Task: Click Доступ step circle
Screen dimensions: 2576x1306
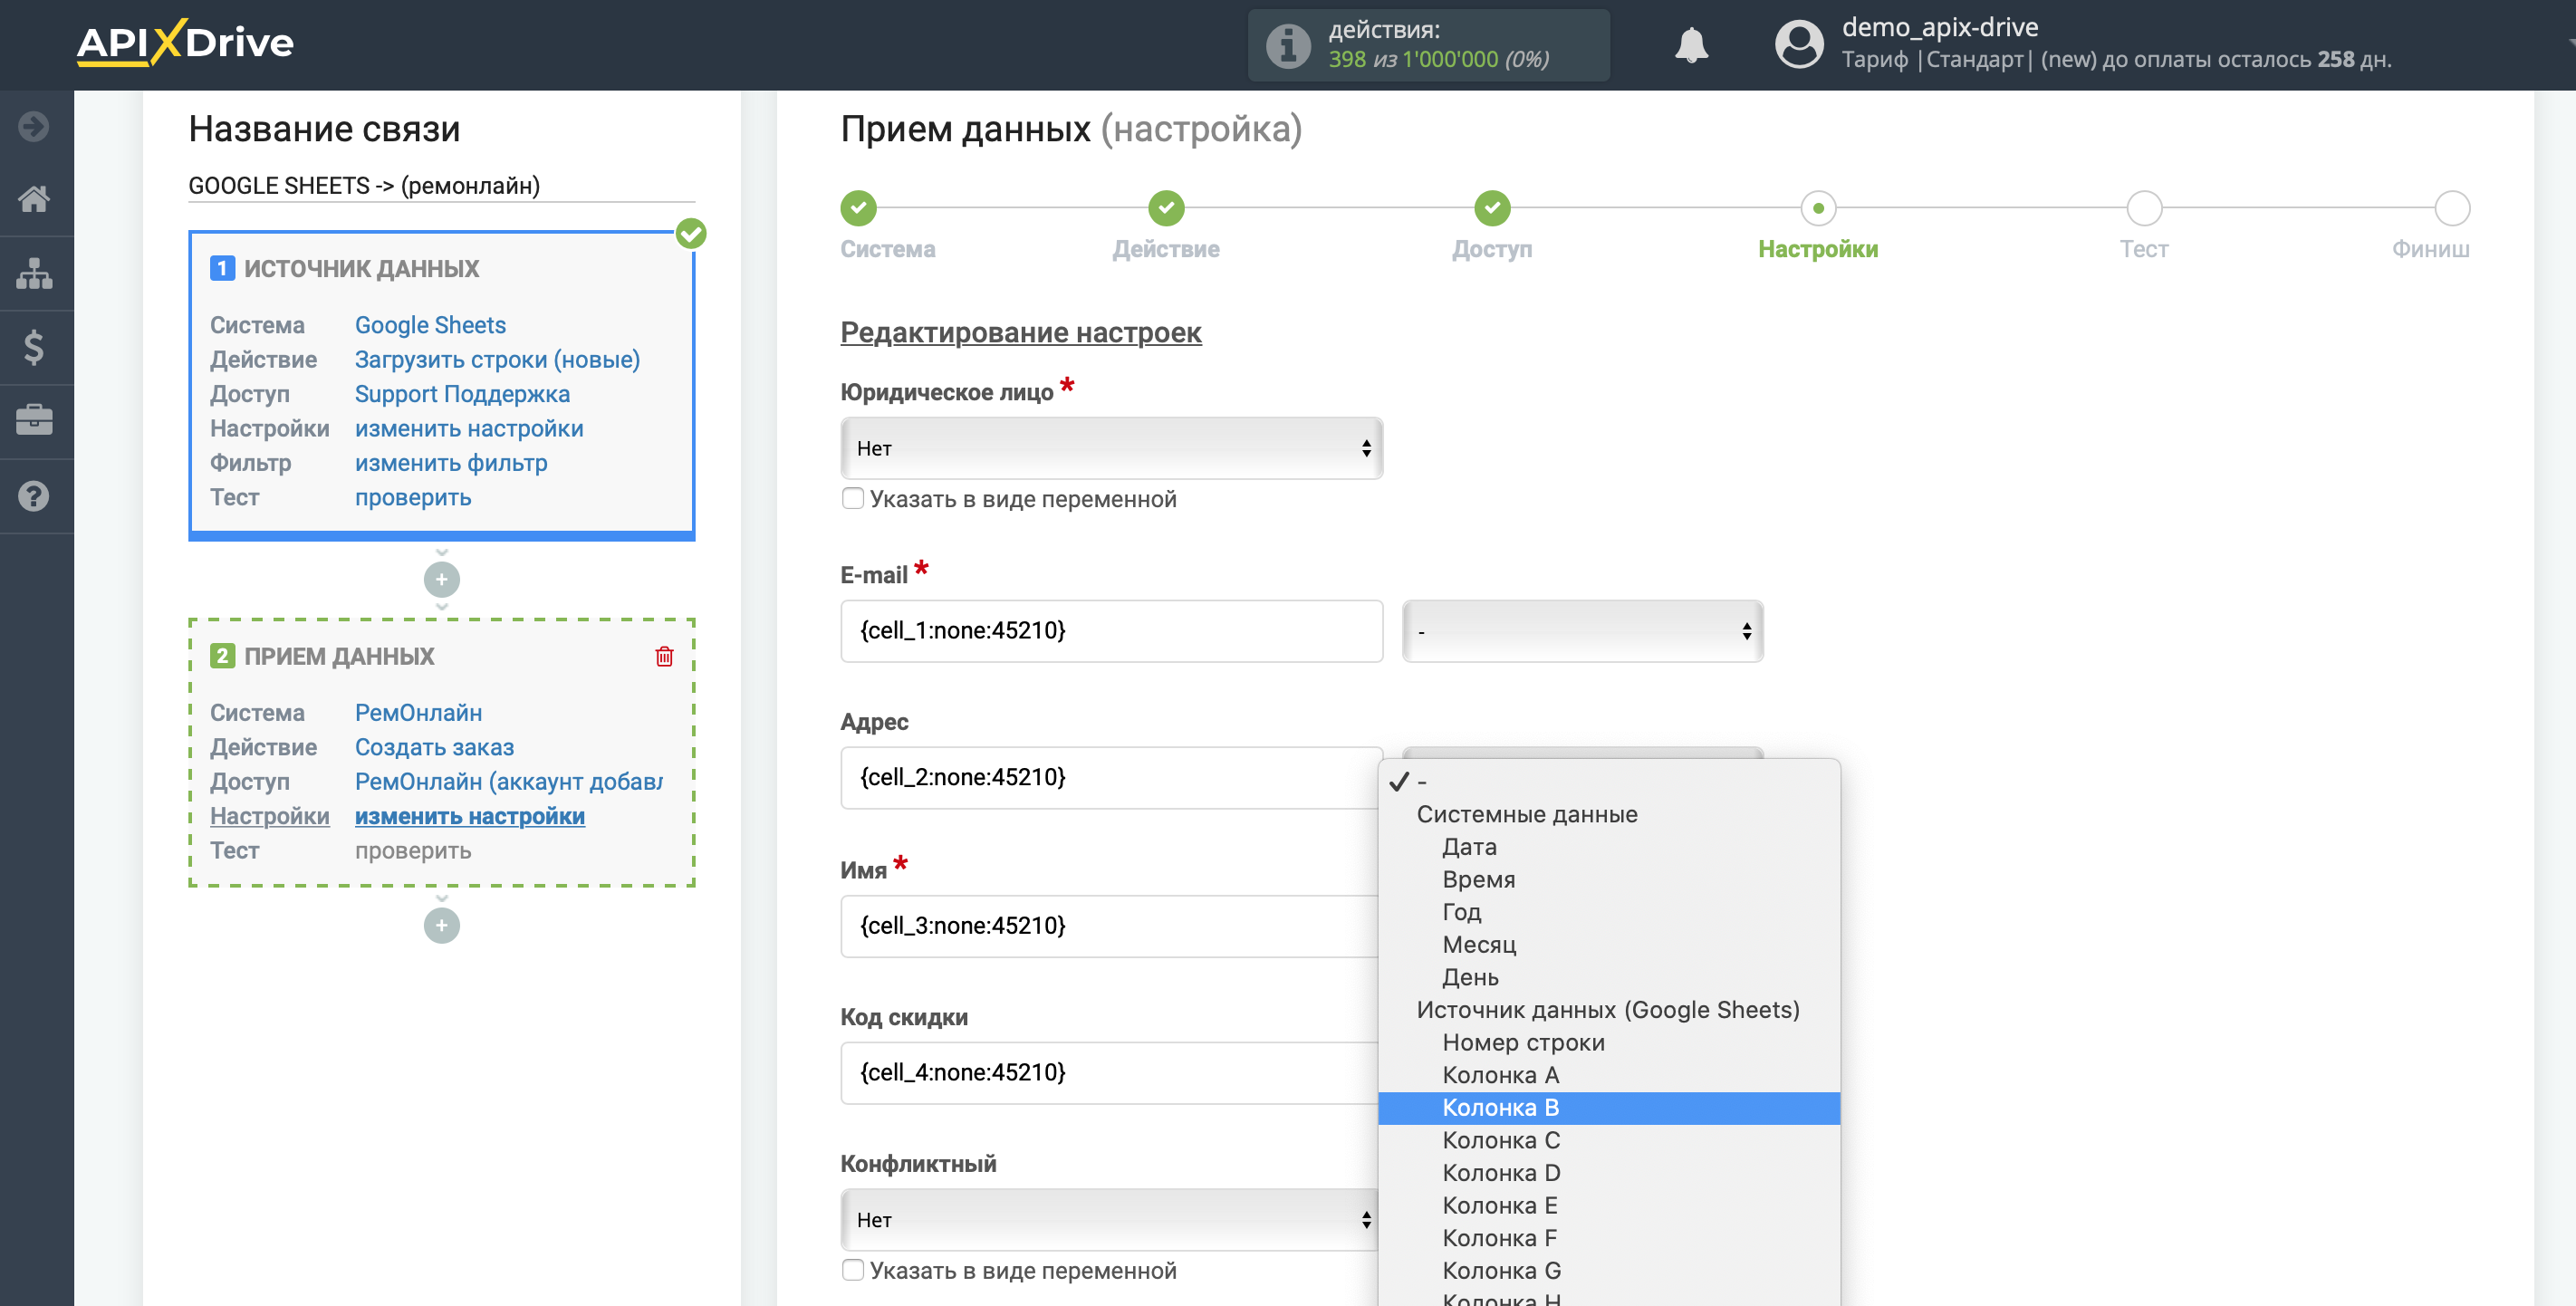Action: coord(1492,208)
